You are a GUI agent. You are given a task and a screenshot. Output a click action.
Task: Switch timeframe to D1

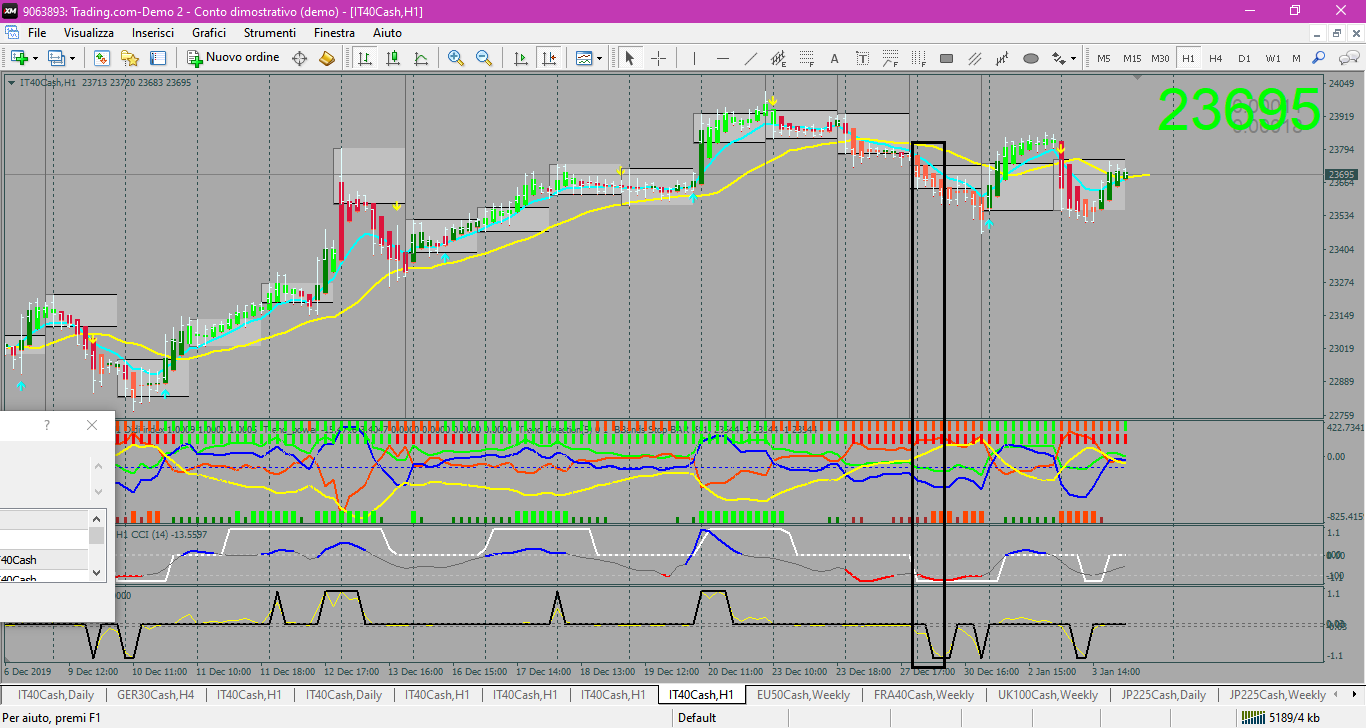(x=1244, y=58)
